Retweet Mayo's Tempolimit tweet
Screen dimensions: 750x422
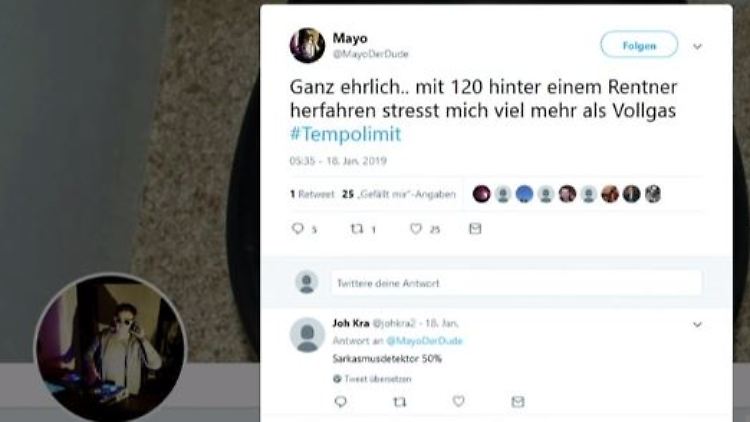coord(357,229)
